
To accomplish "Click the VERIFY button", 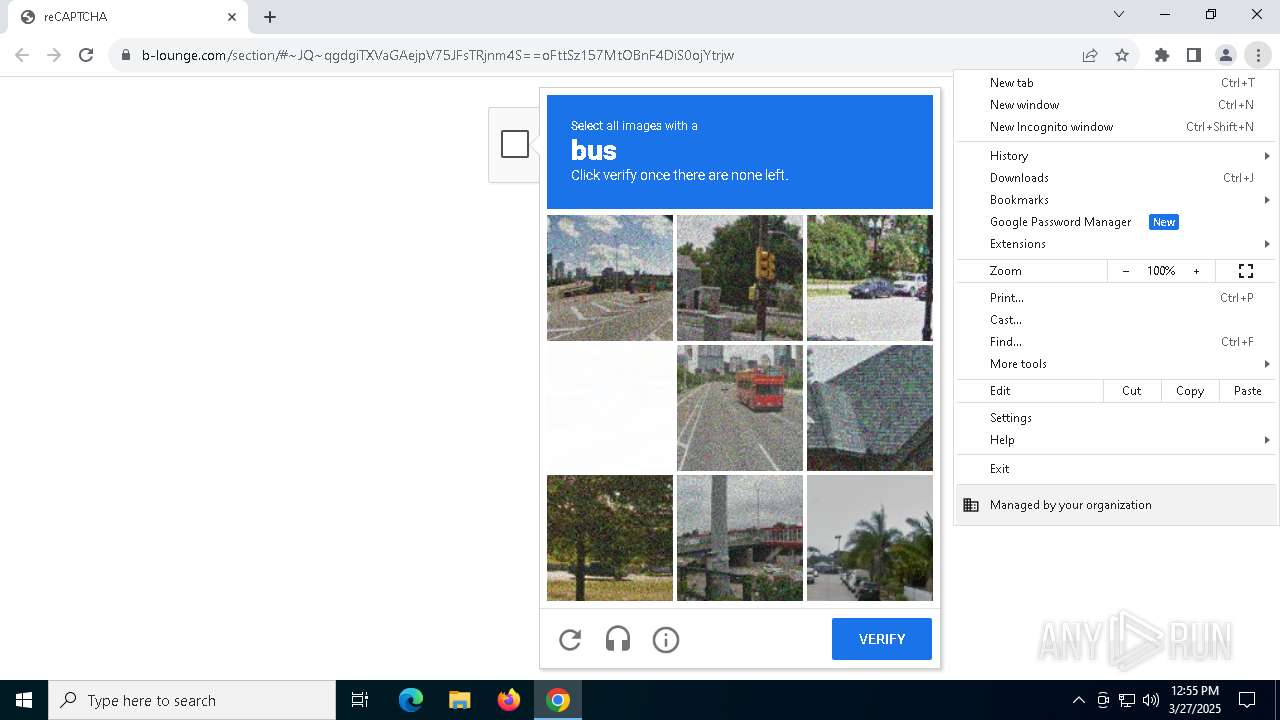I will point(882,639).
